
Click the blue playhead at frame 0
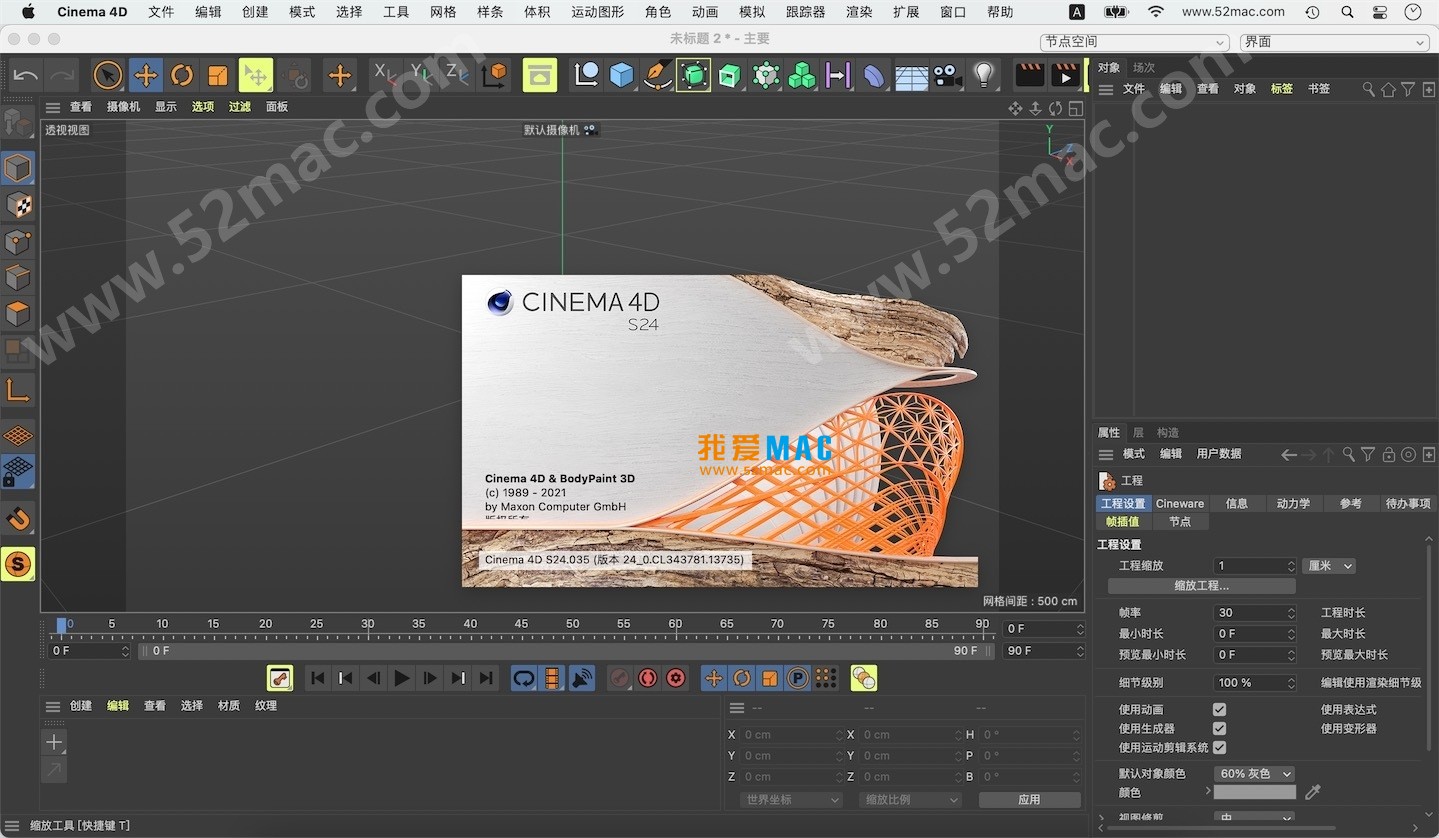61,626
